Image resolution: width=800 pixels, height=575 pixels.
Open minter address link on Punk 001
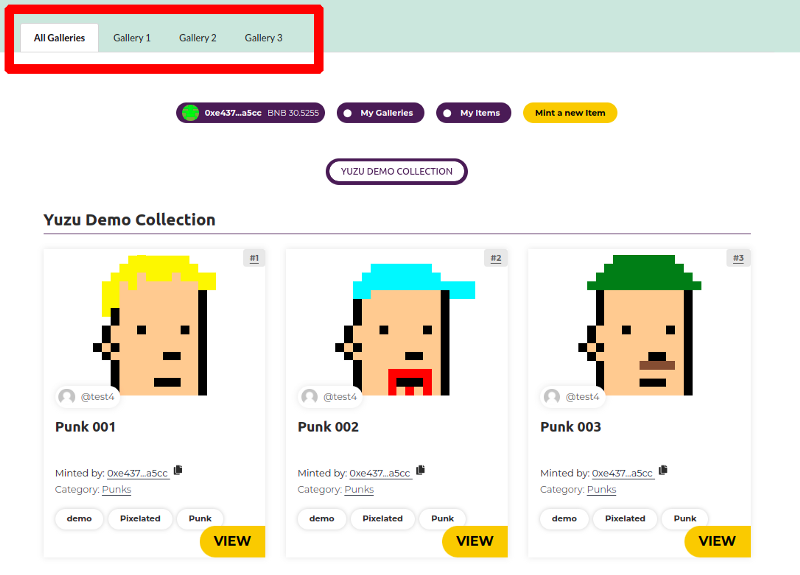[x=138, y=473]
